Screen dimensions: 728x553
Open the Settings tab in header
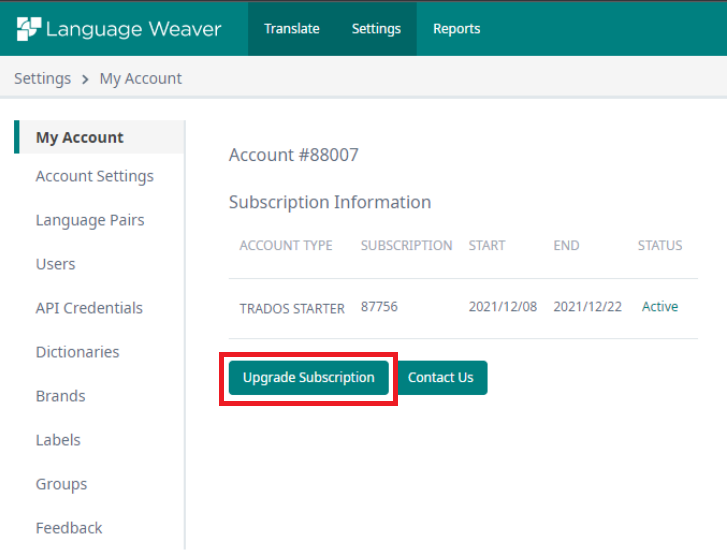click(x=376, y=29)
